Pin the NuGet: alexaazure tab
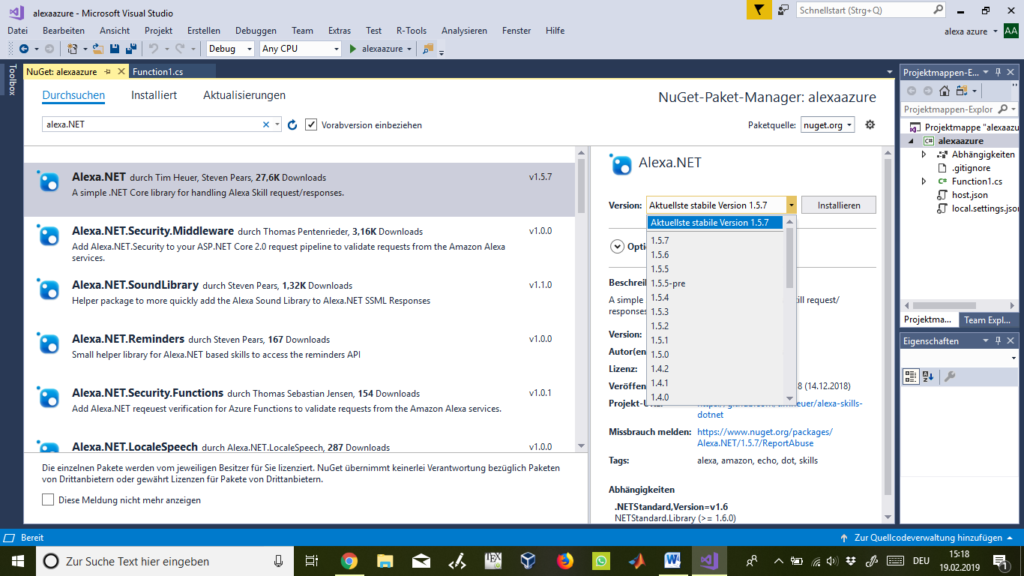This screenshot has height=576, width=1024. pyautogui.click(x=108, y=72)
